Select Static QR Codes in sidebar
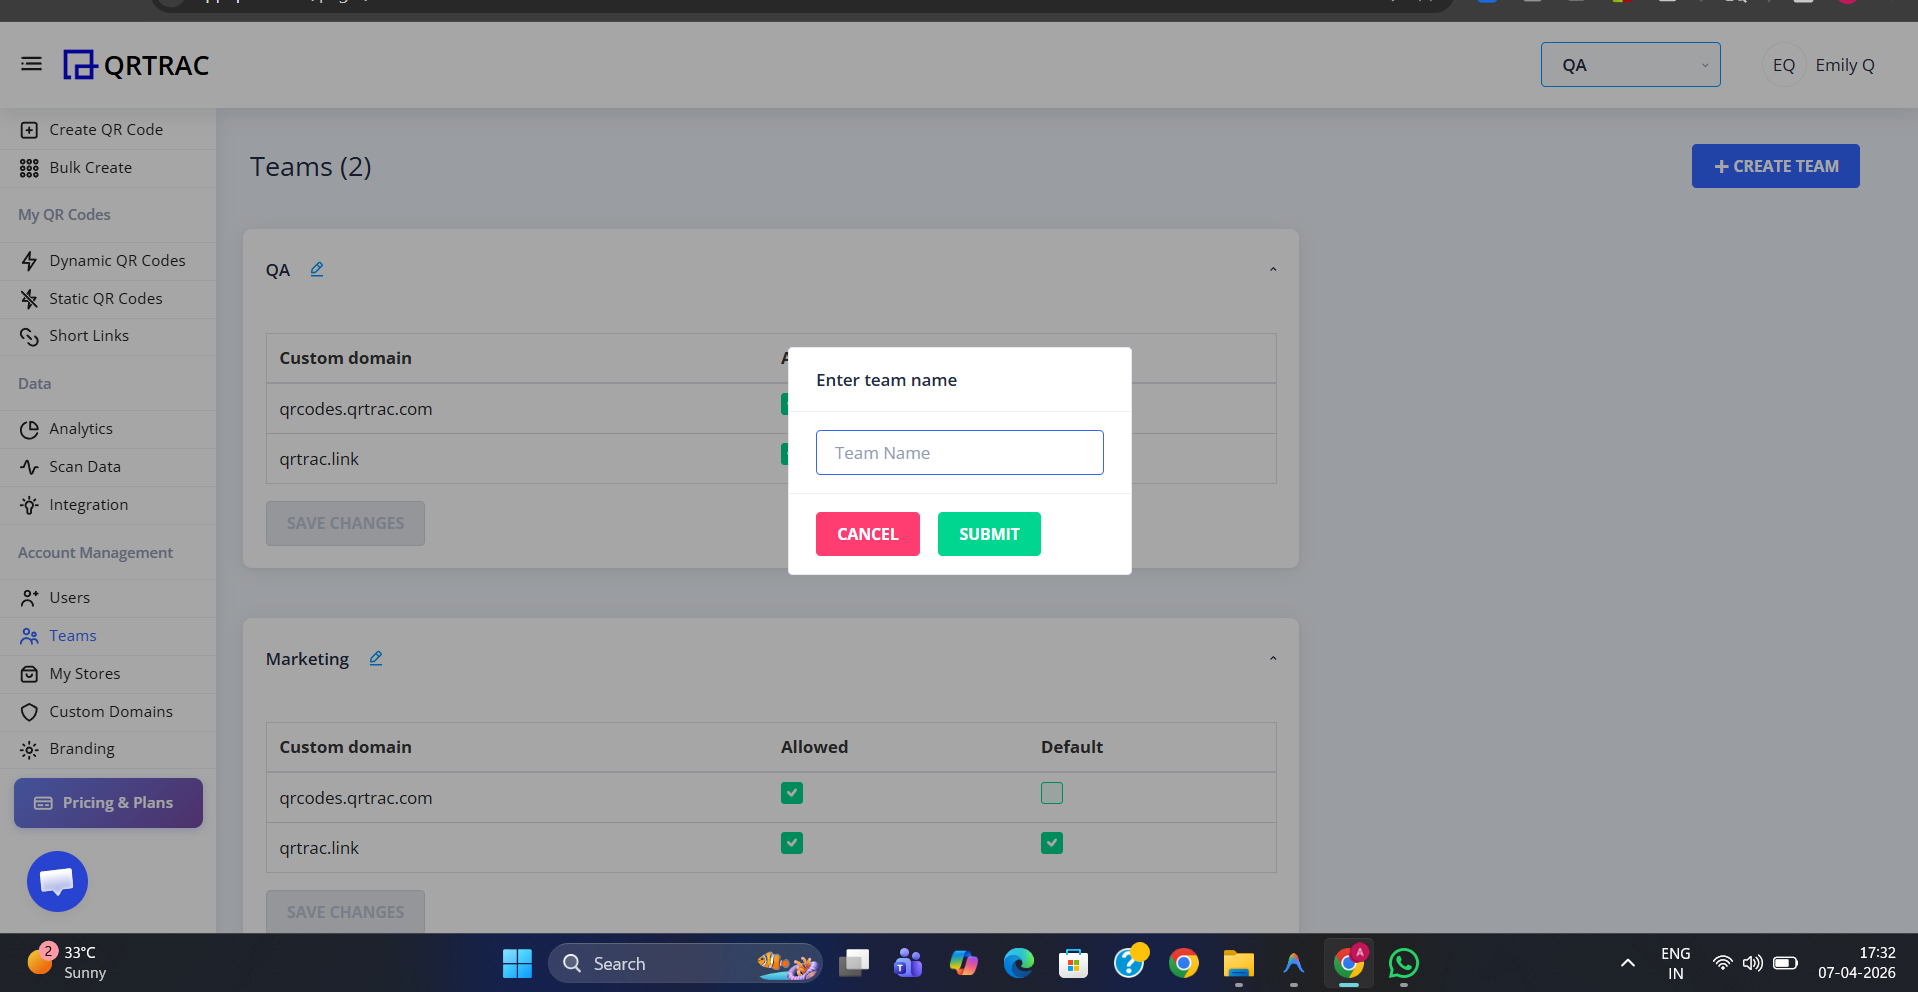This screenshot has height=992, width=1918. [x=106, y=298]
